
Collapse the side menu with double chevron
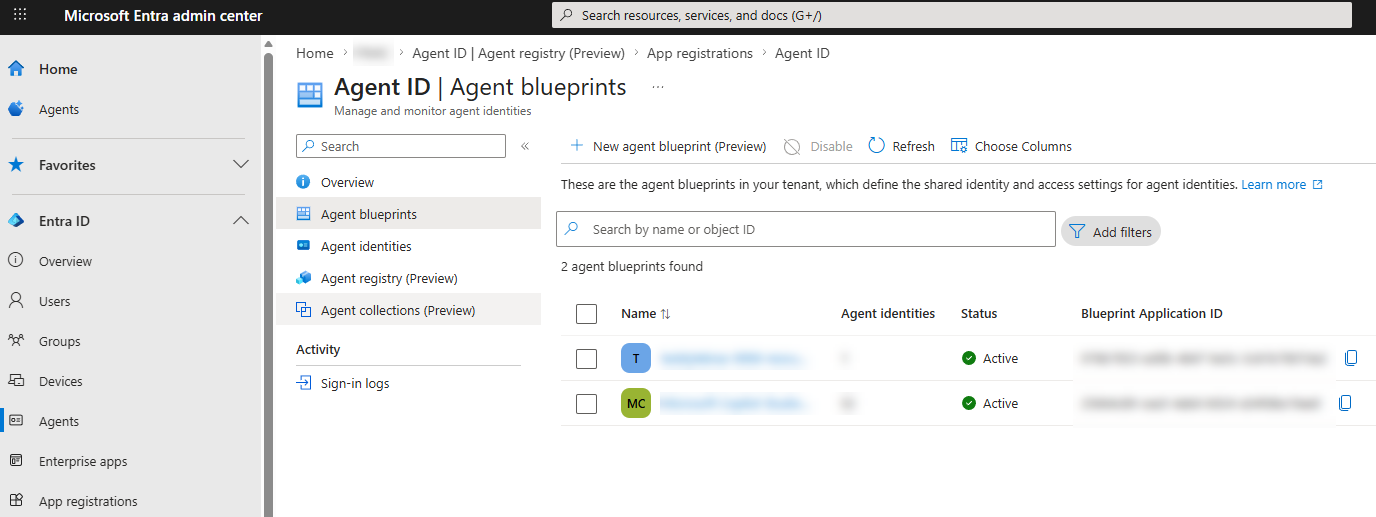(525, 146)
